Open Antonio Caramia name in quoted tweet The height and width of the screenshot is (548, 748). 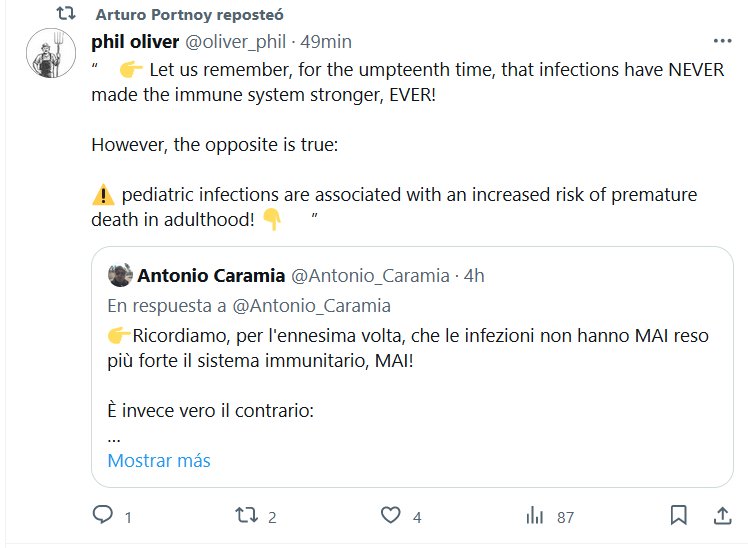209,275
